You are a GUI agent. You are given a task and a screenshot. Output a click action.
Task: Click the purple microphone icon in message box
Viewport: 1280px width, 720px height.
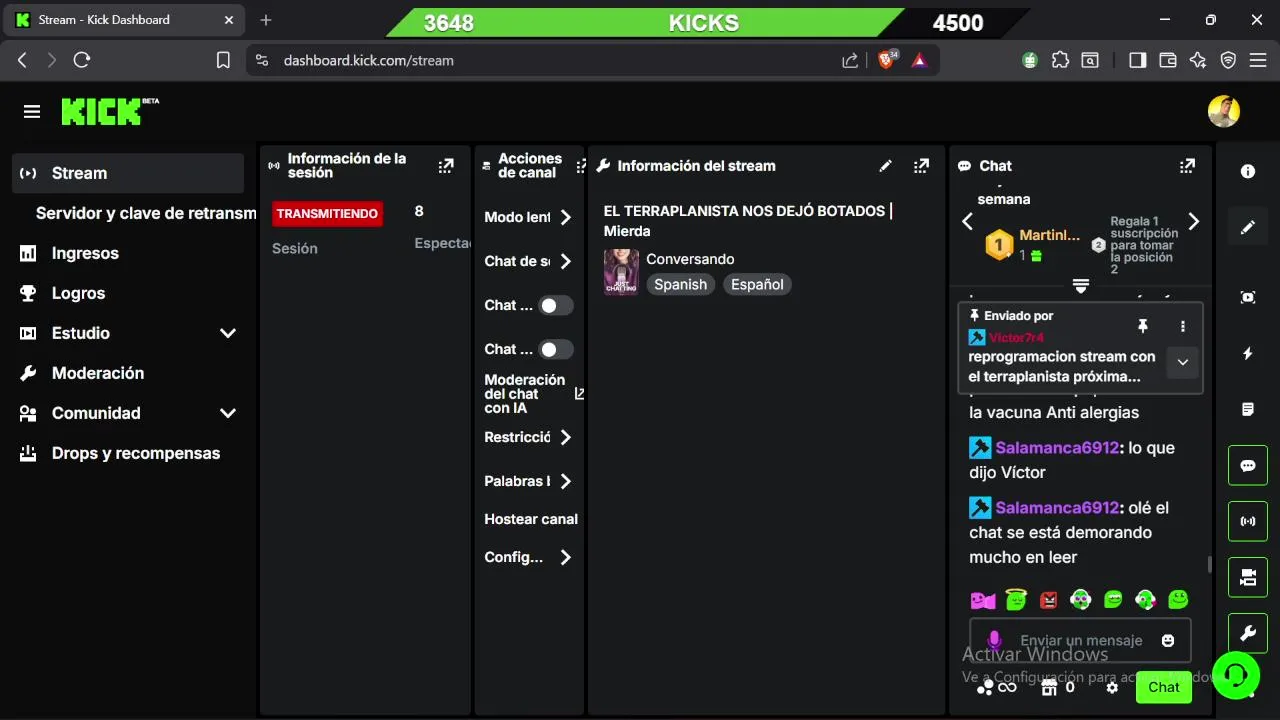(994, 640)
